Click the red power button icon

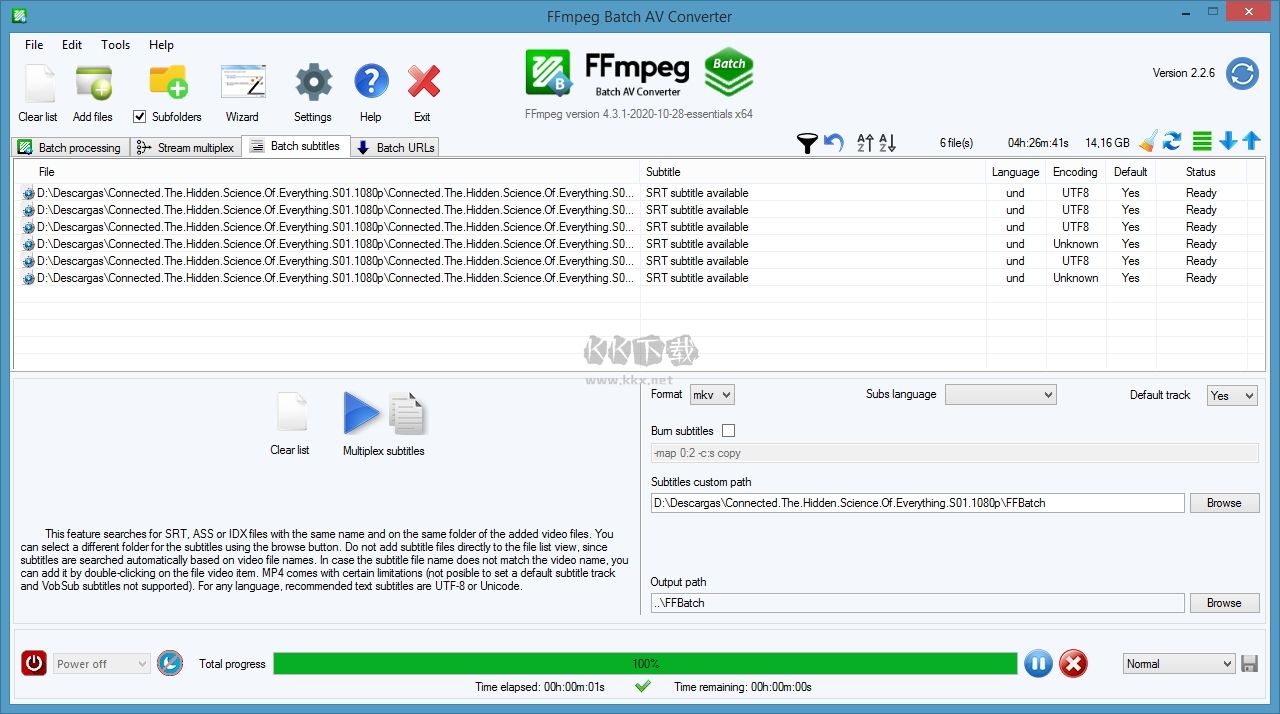coord(34,663)
